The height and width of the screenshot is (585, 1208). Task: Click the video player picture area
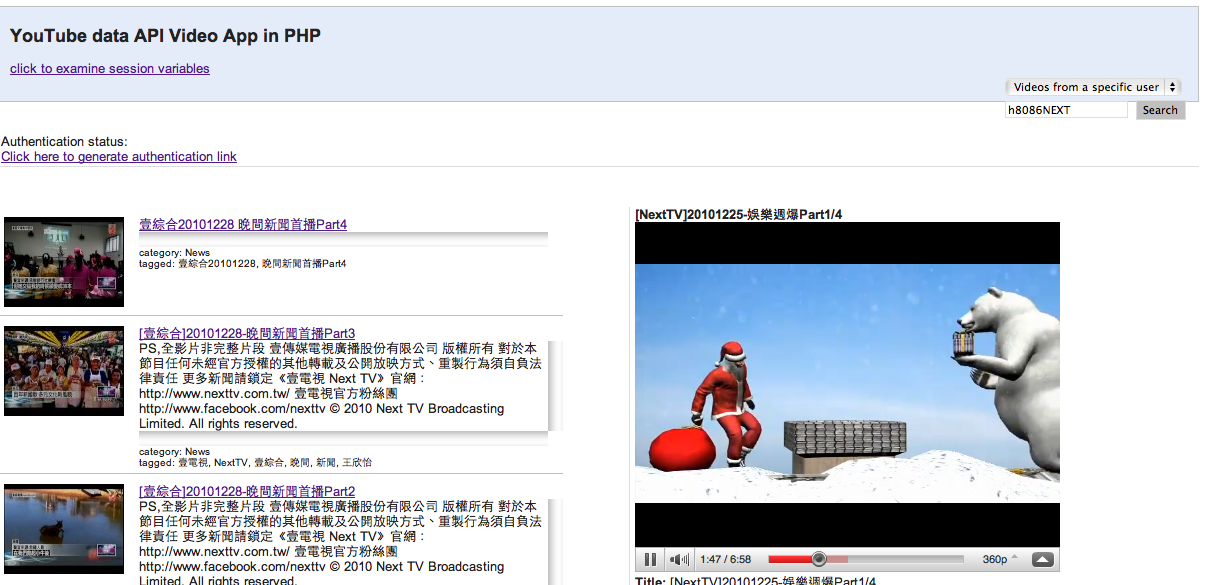[x=847, y=383]
